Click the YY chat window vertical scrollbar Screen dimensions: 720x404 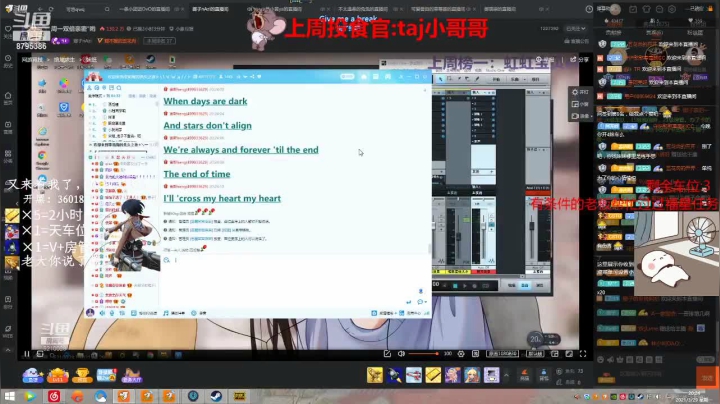[430, 248]
